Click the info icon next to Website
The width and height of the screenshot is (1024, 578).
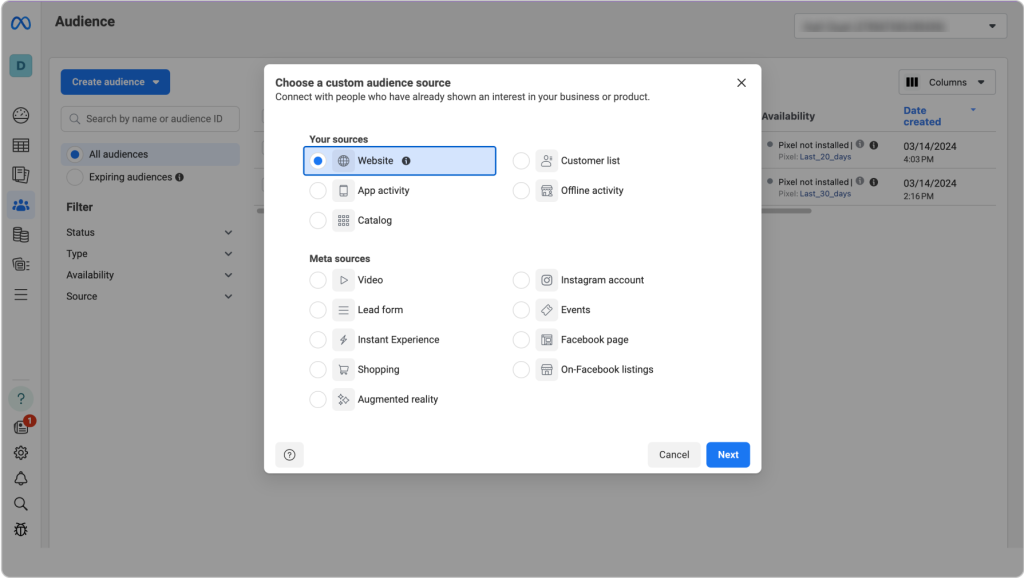[x=406, y=161]
